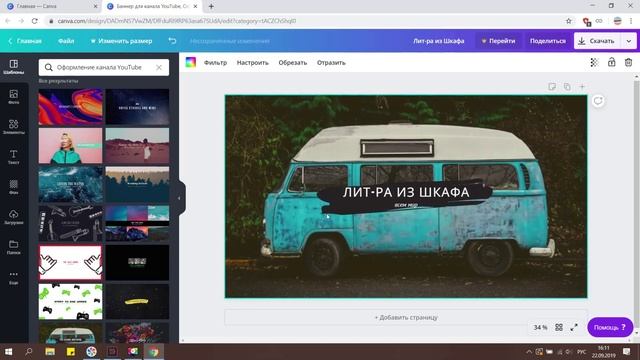Open File Explorer from taskbar
640x360 pixels.
50,351
